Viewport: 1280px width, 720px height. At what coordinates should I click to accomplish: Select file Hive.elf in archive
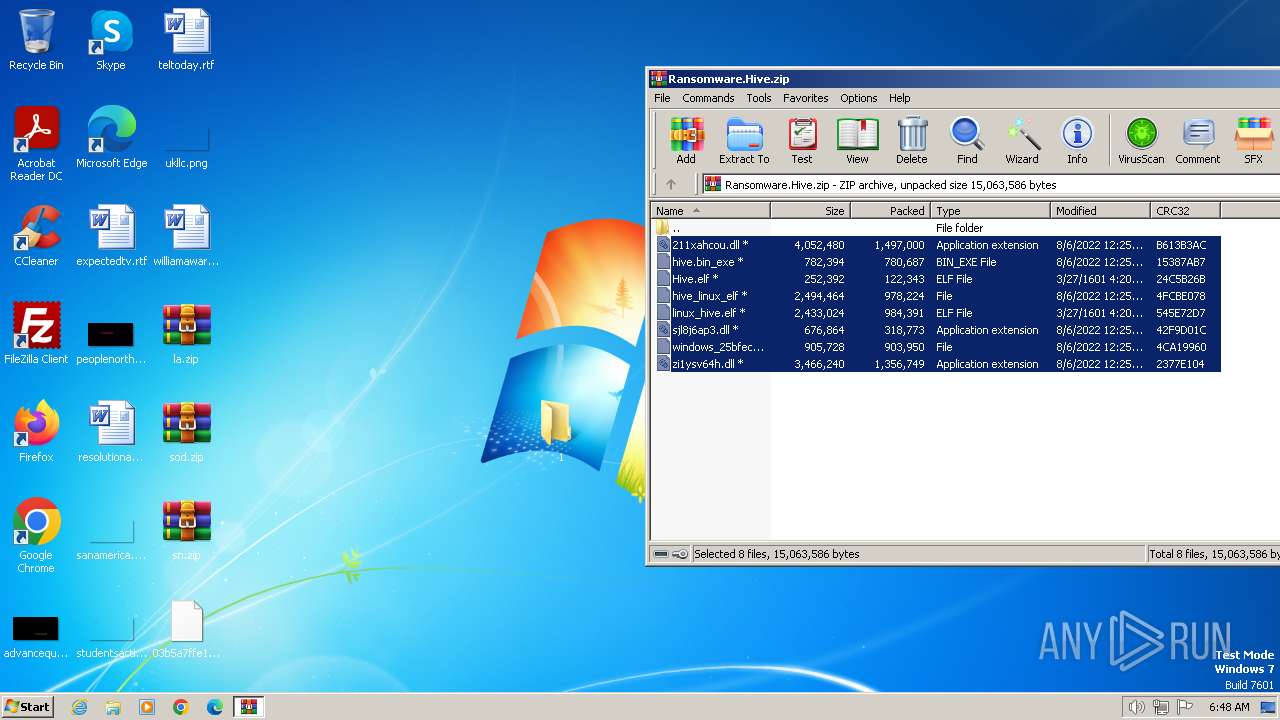[938, 279]
